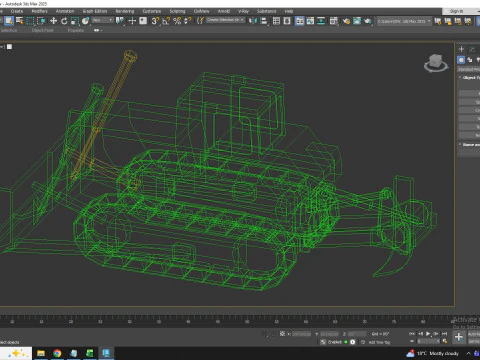Click Play Animation button
This screenshot has width=480, height=360.
[x=428, y=334]
